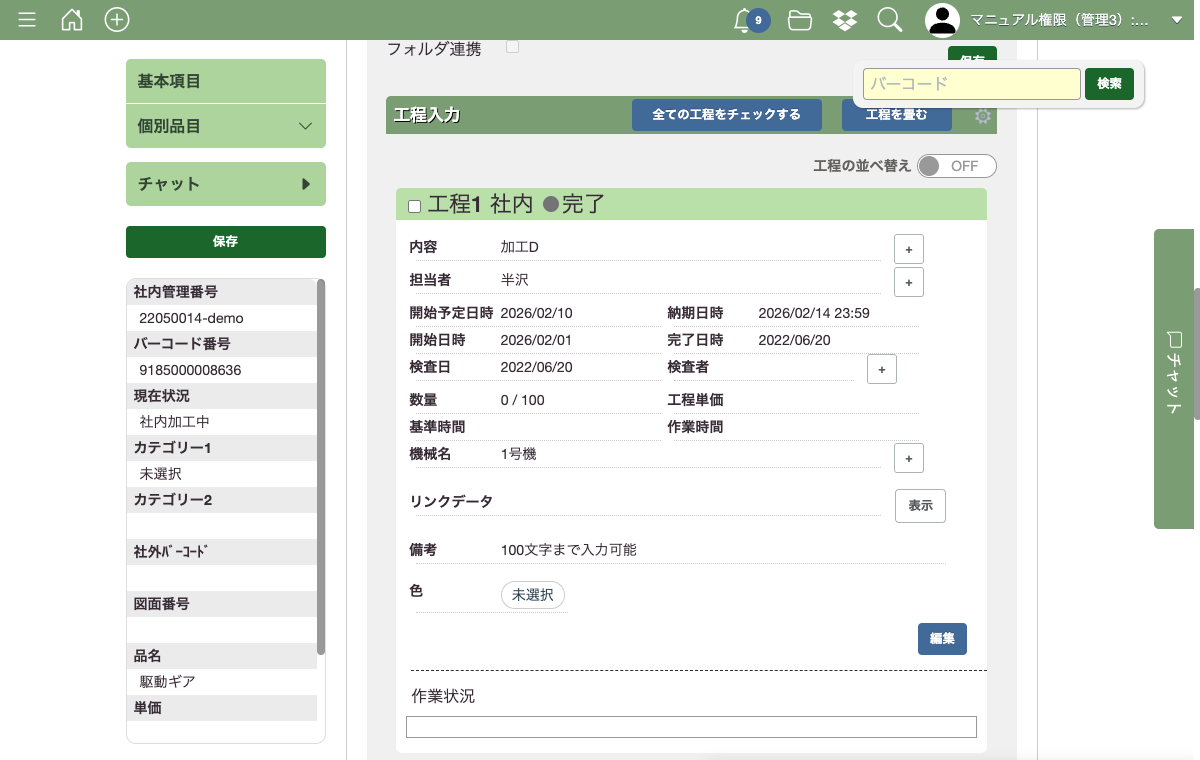Screen dimensions: 1200x760
Task: Click the plus circle add icon
Action: click(117, 20)
